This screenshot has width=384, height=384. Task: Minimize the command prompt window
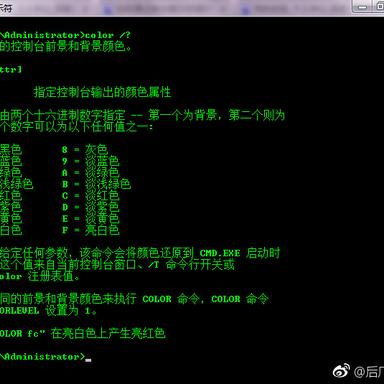click(x=362, y=7)
